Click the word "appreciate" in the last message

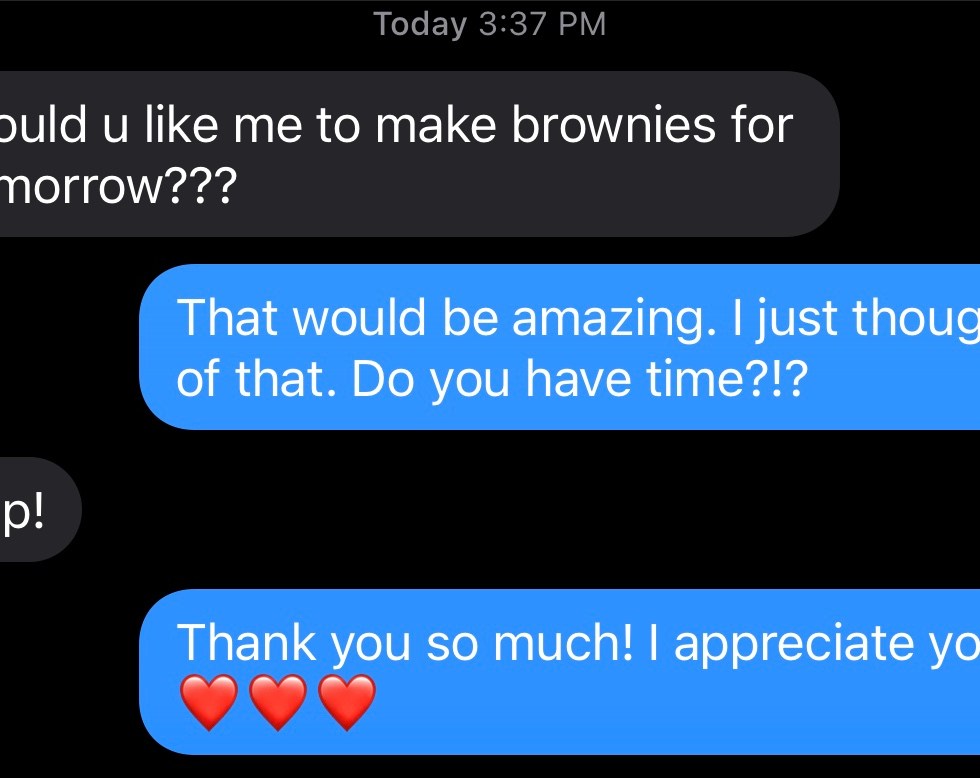click(x=799, y=644)
